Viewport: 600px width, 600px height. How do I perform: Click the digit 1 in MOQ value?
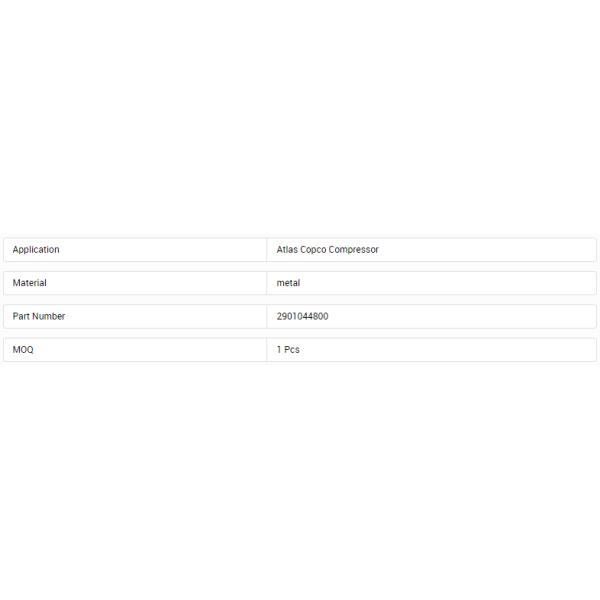[279, 350]
